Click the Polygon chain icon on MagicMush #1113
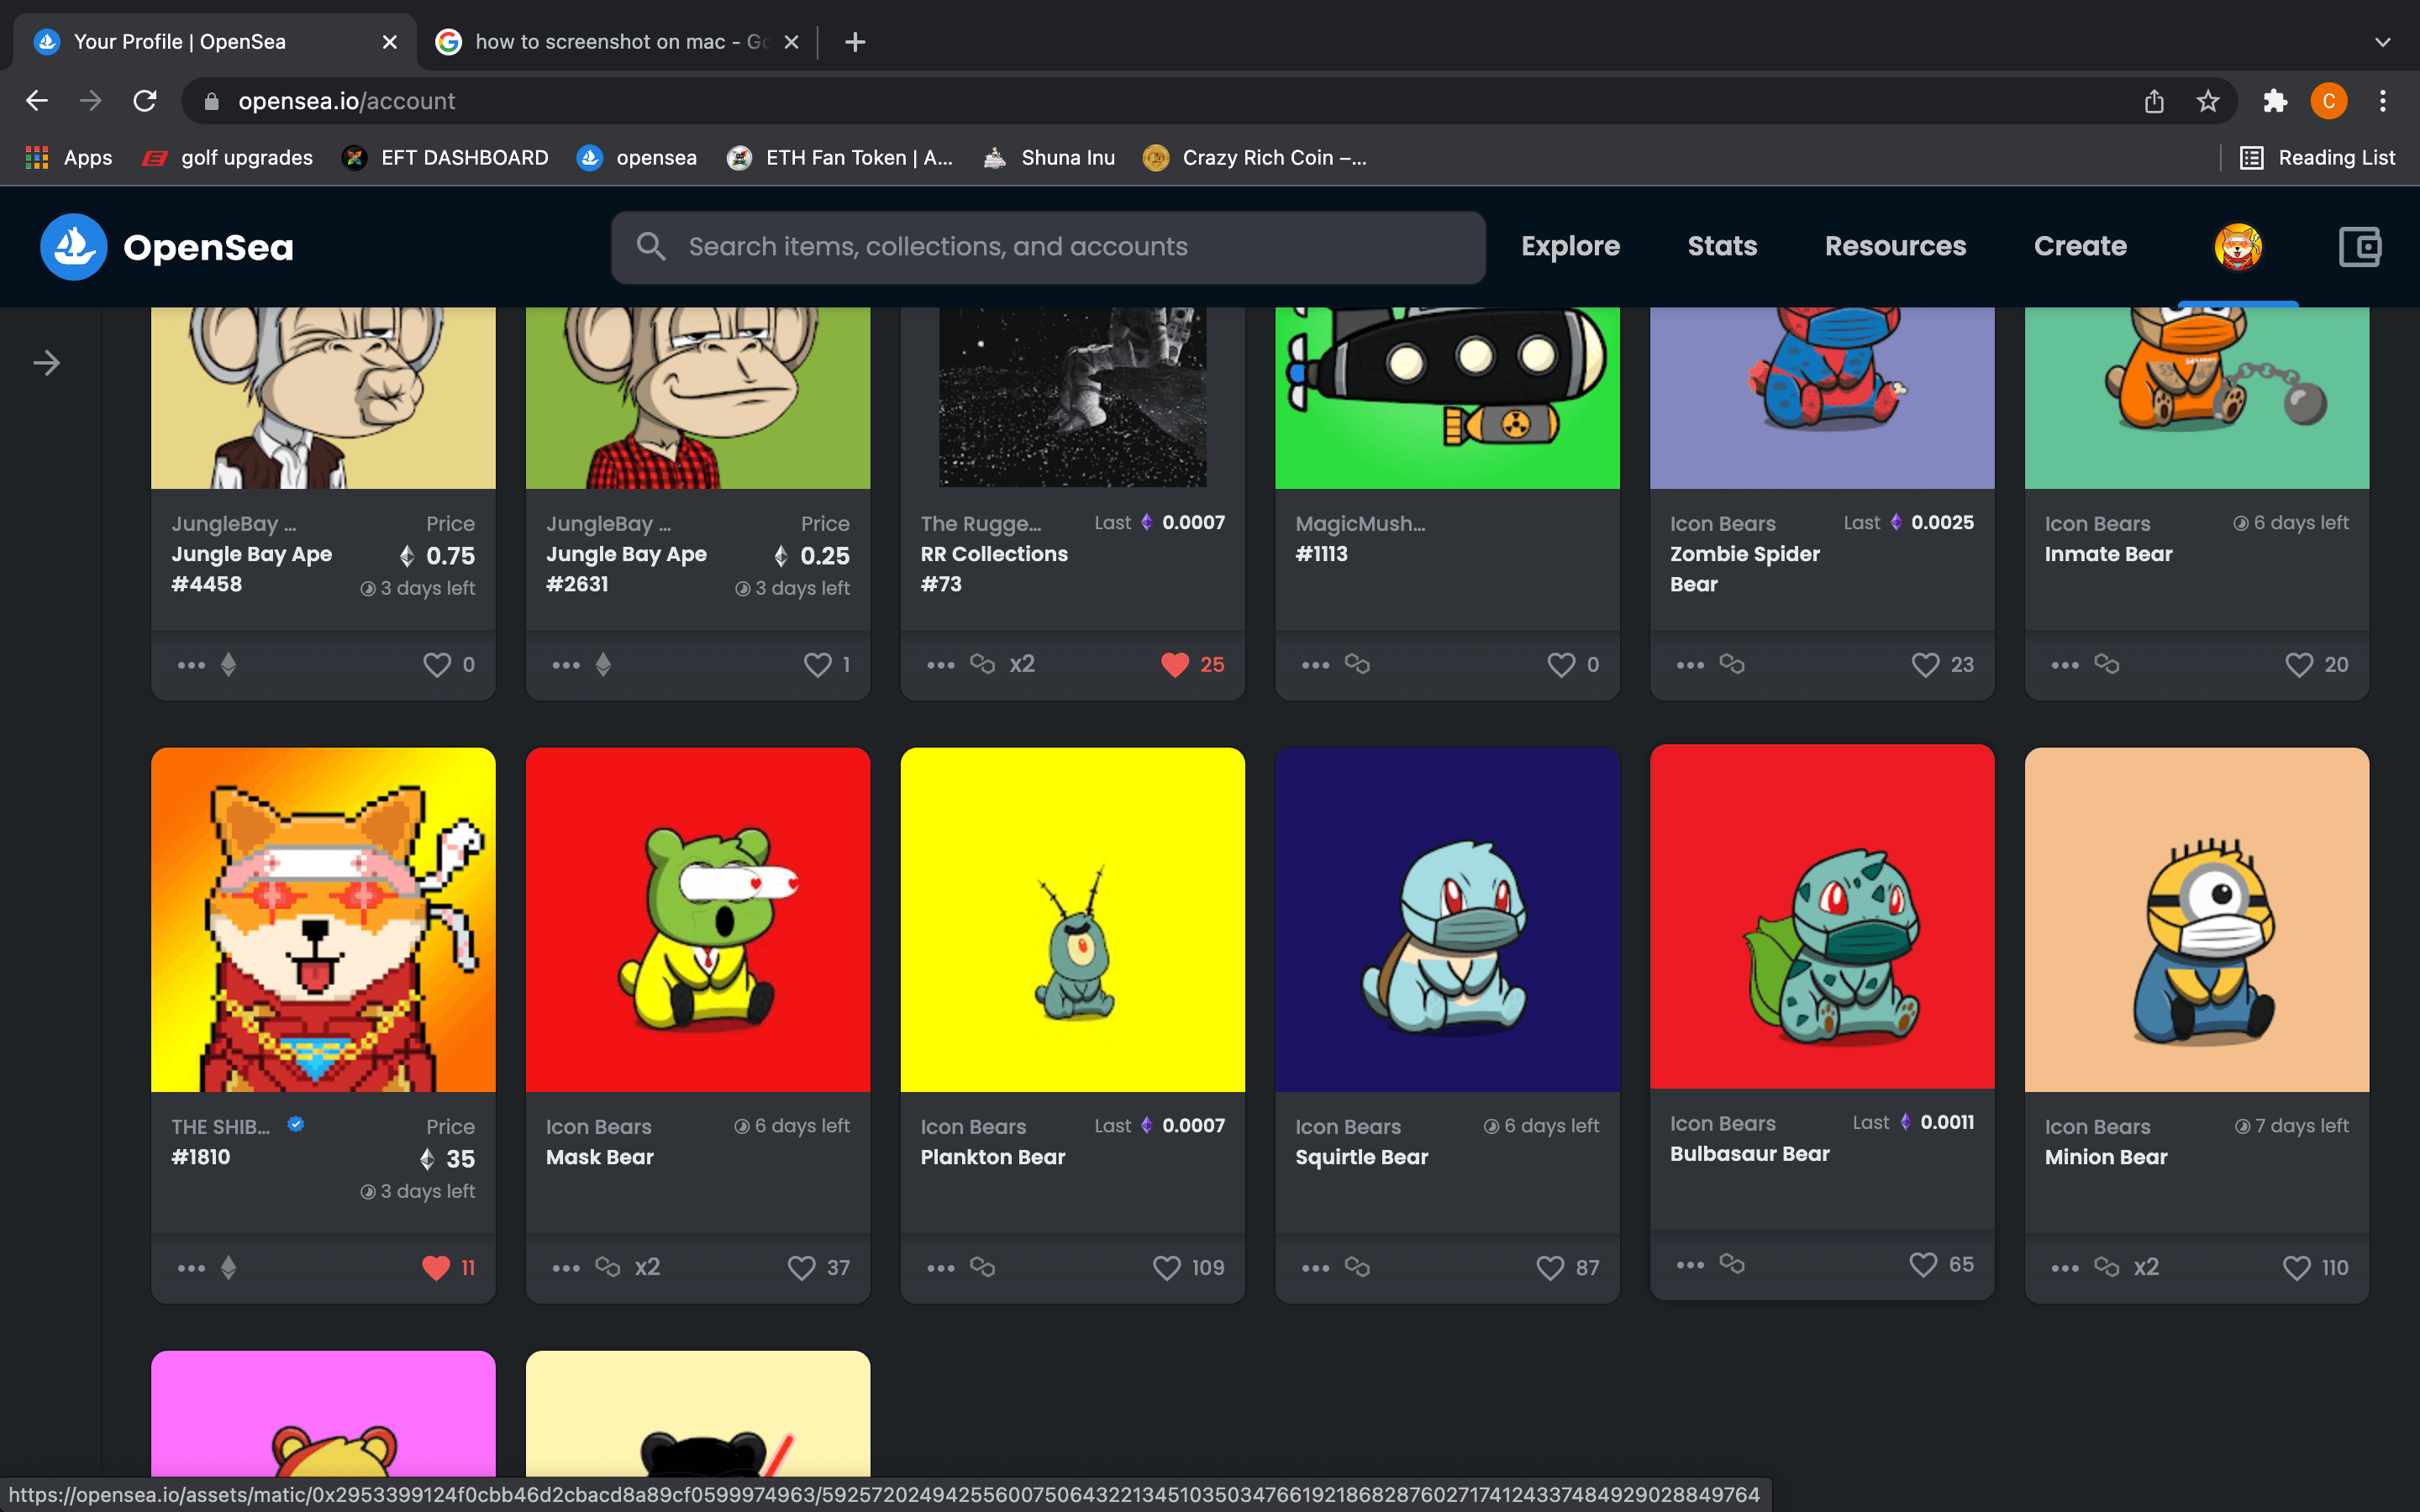2420x1512 pixels. [1357, 664]
